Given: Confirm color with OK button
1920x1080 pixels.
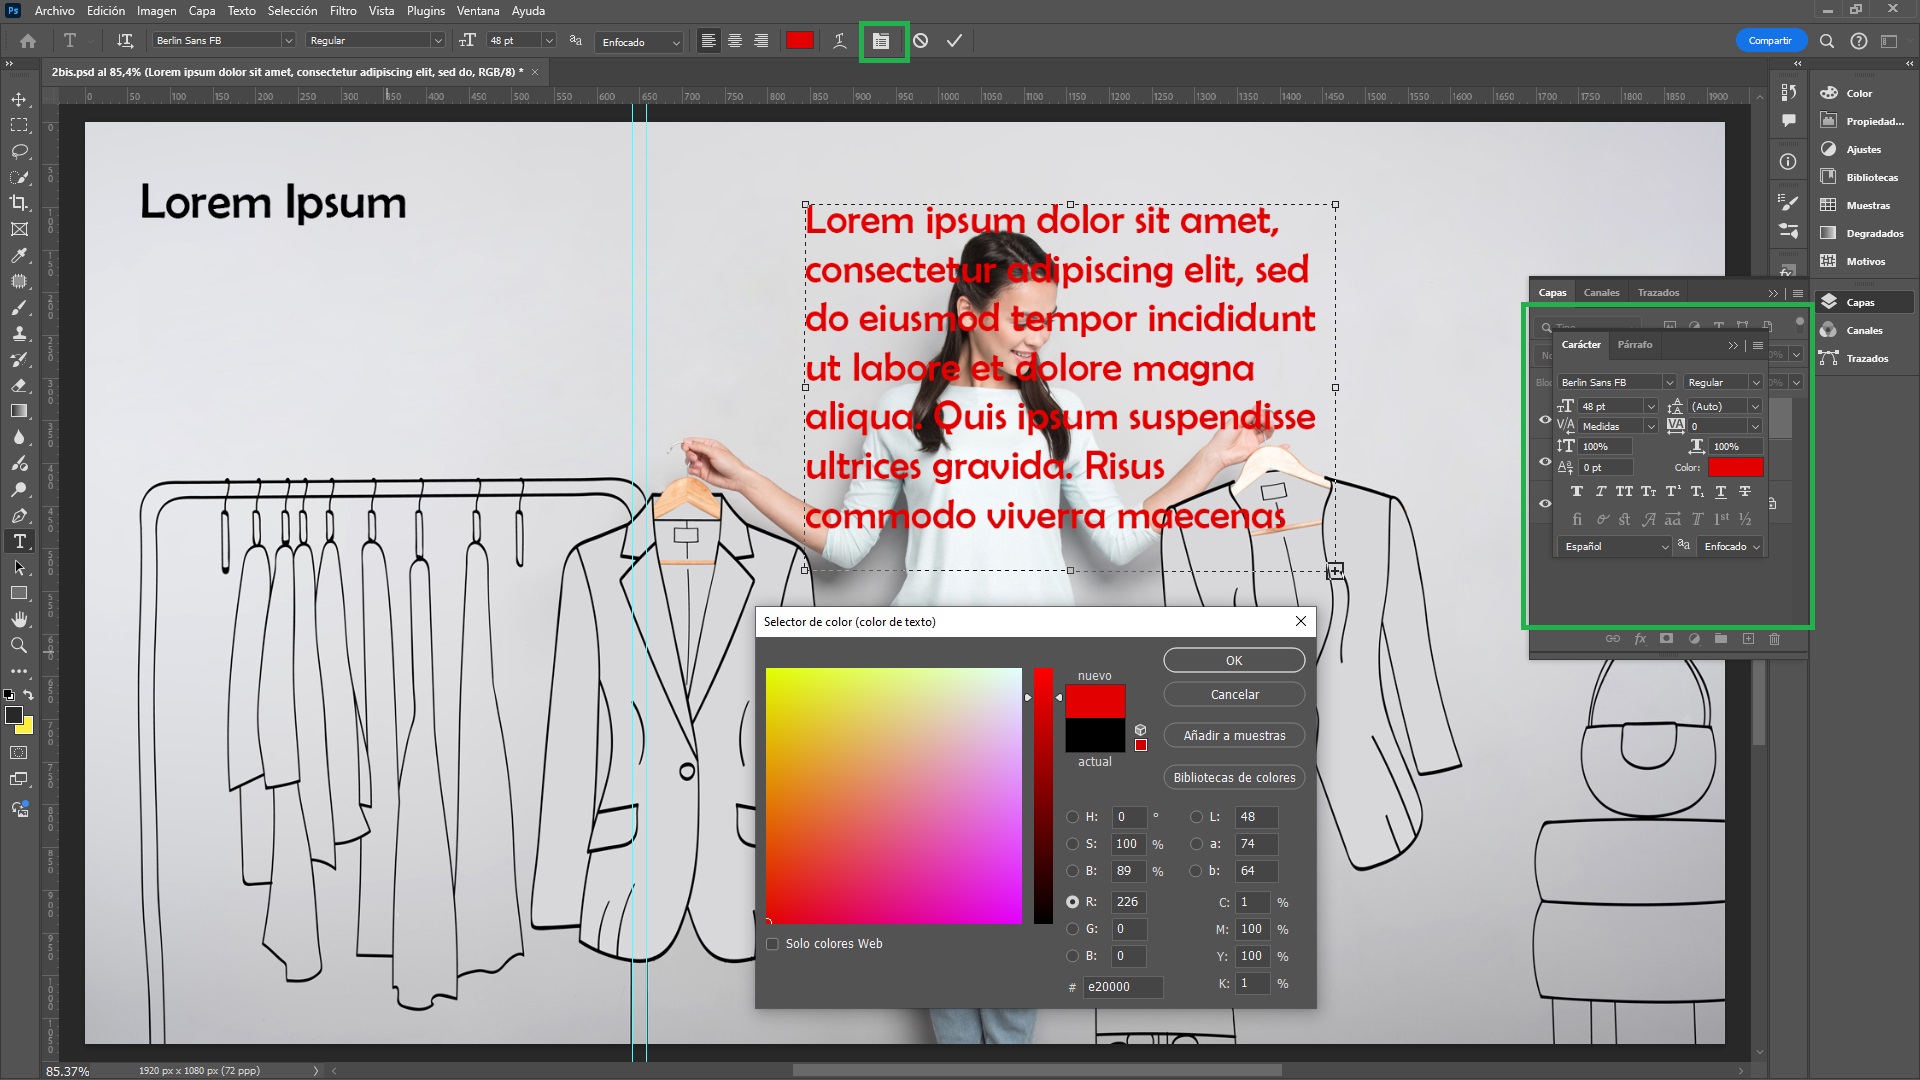Looking at the screenshot, I should (1234, 661).
